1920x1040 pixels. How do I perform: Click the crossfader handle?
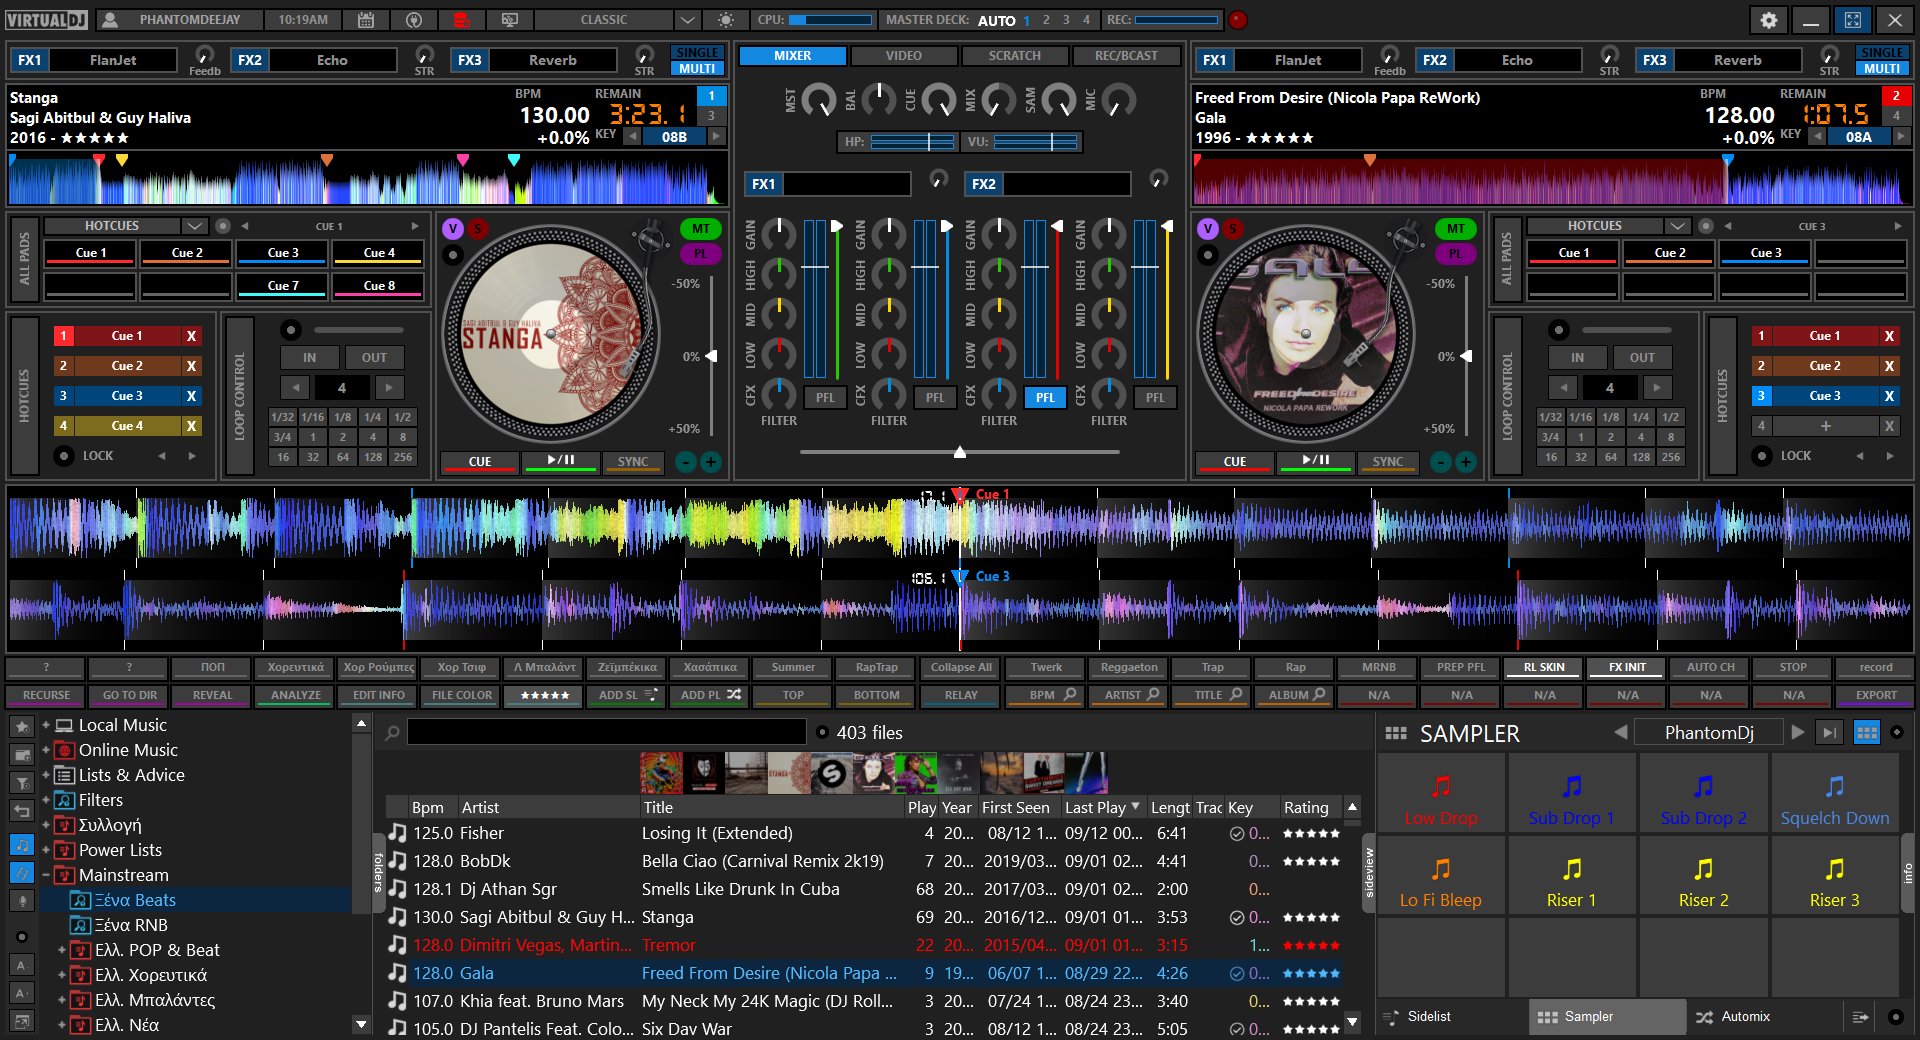(x=960, y=452)
